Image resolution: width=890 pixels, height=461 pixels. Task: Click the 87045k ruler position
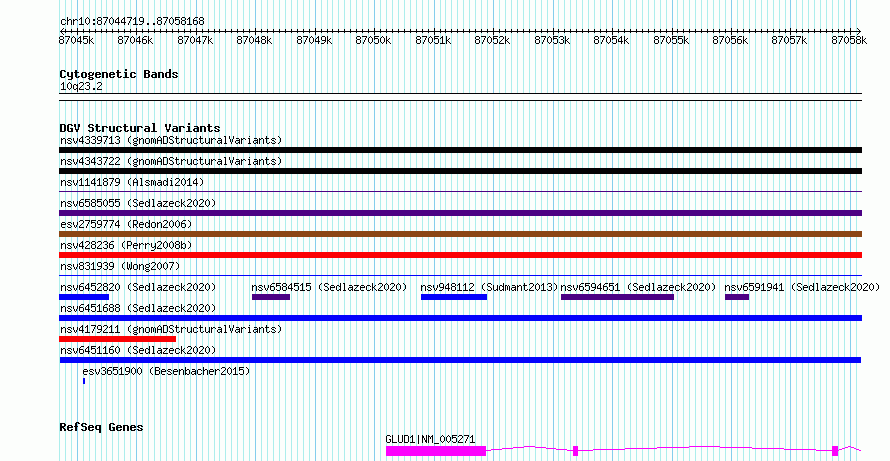click(77, 40)
